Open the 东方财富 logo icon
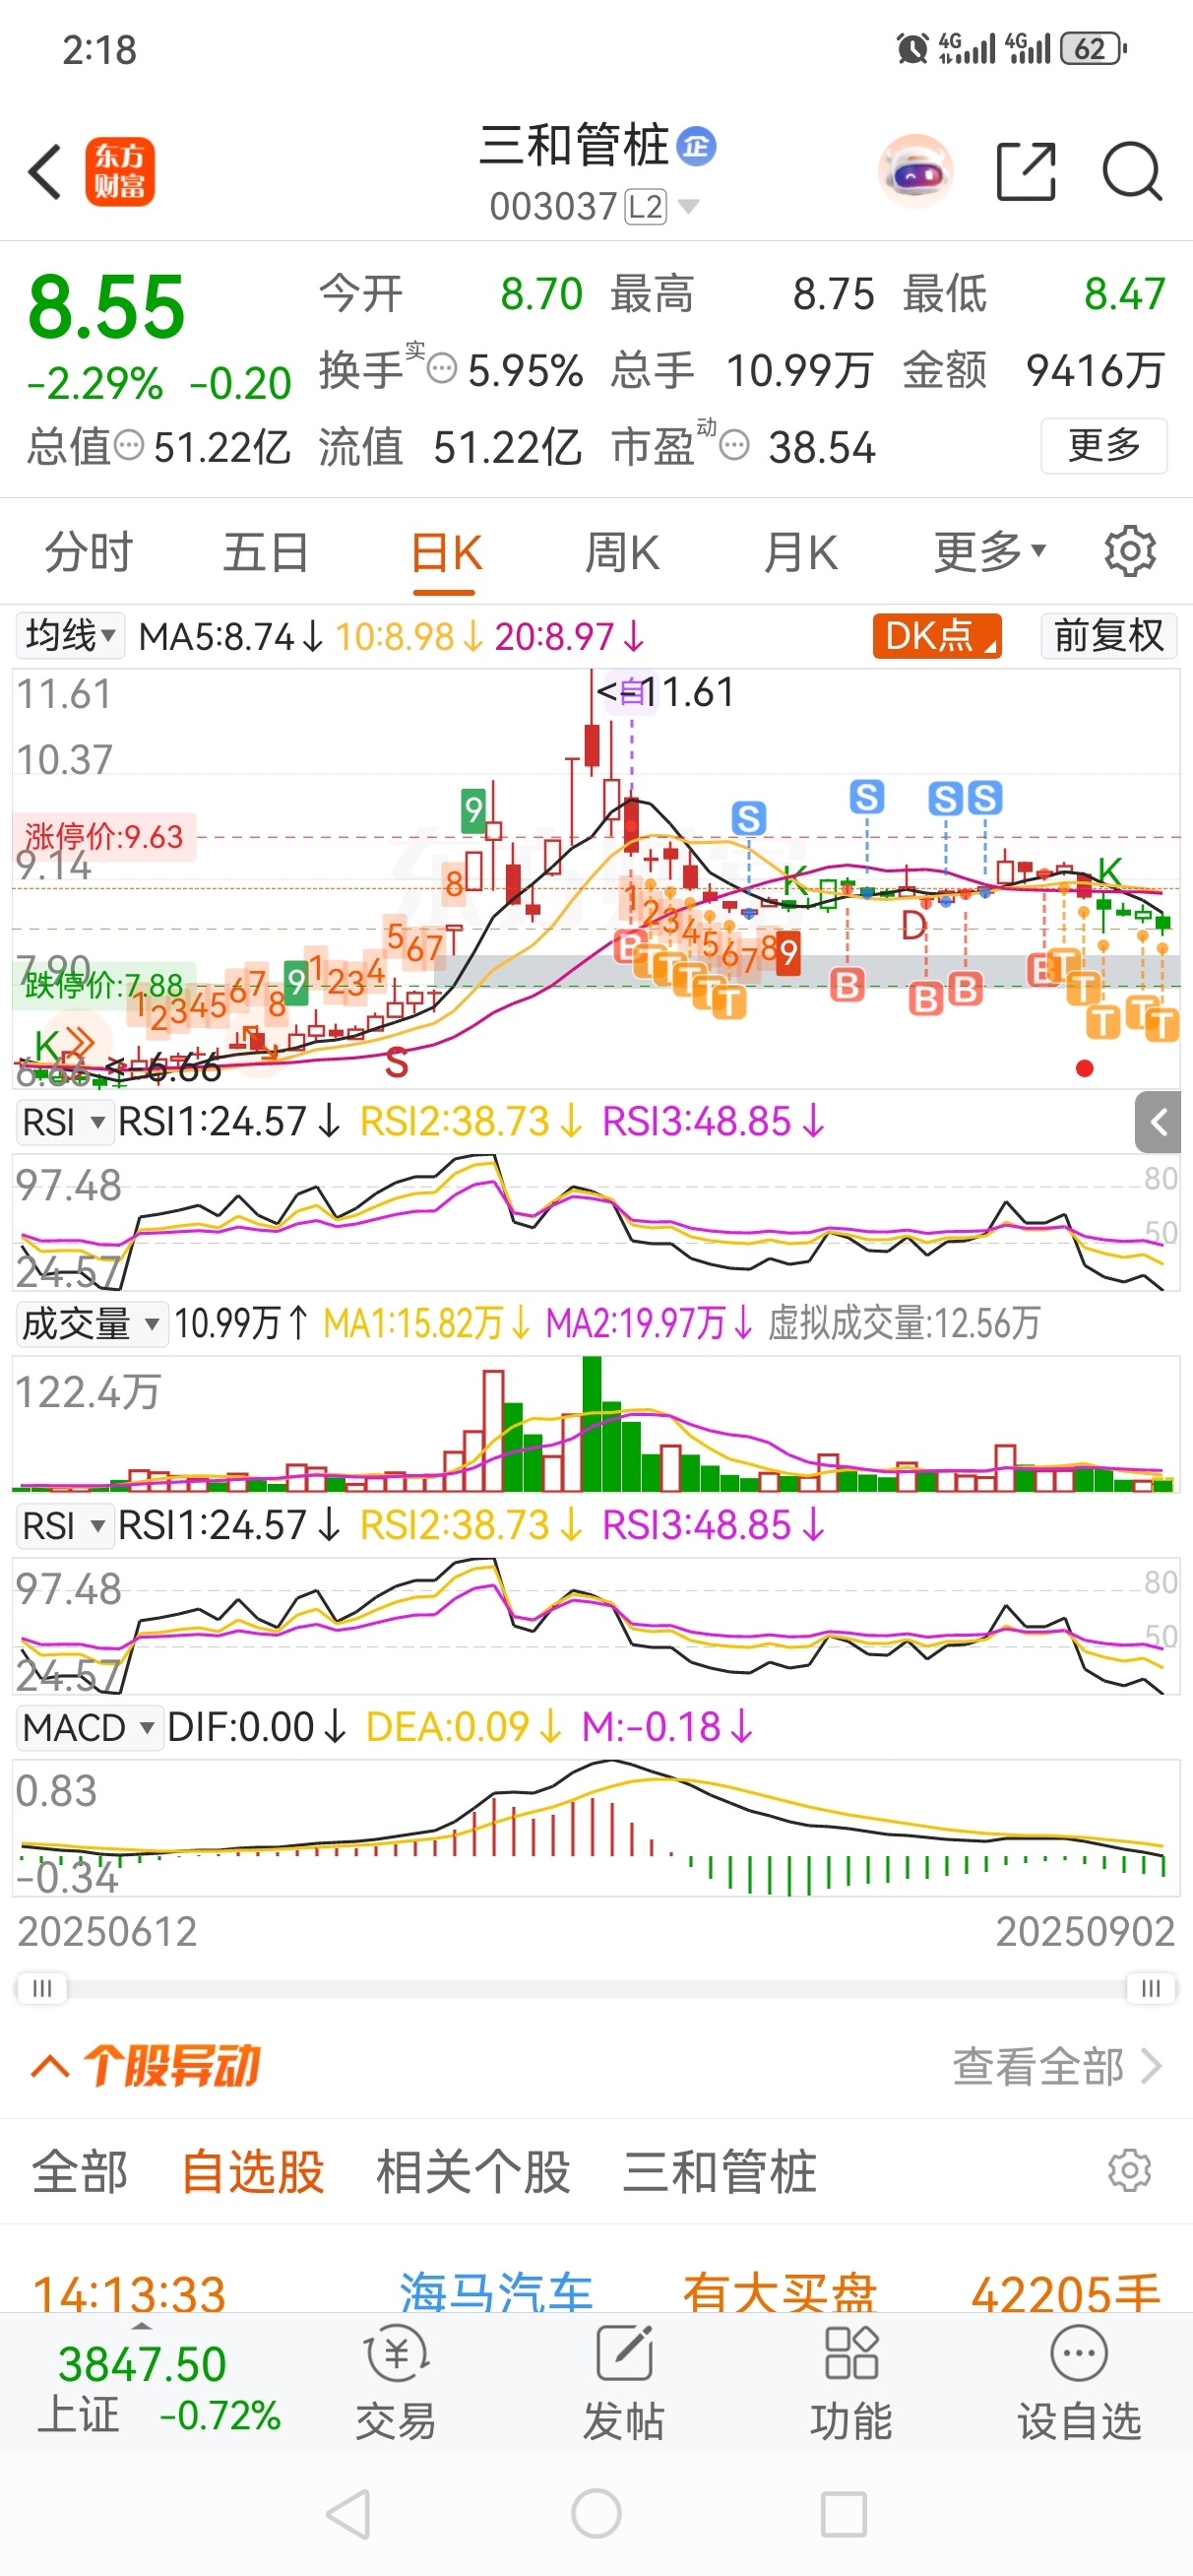 120,172
